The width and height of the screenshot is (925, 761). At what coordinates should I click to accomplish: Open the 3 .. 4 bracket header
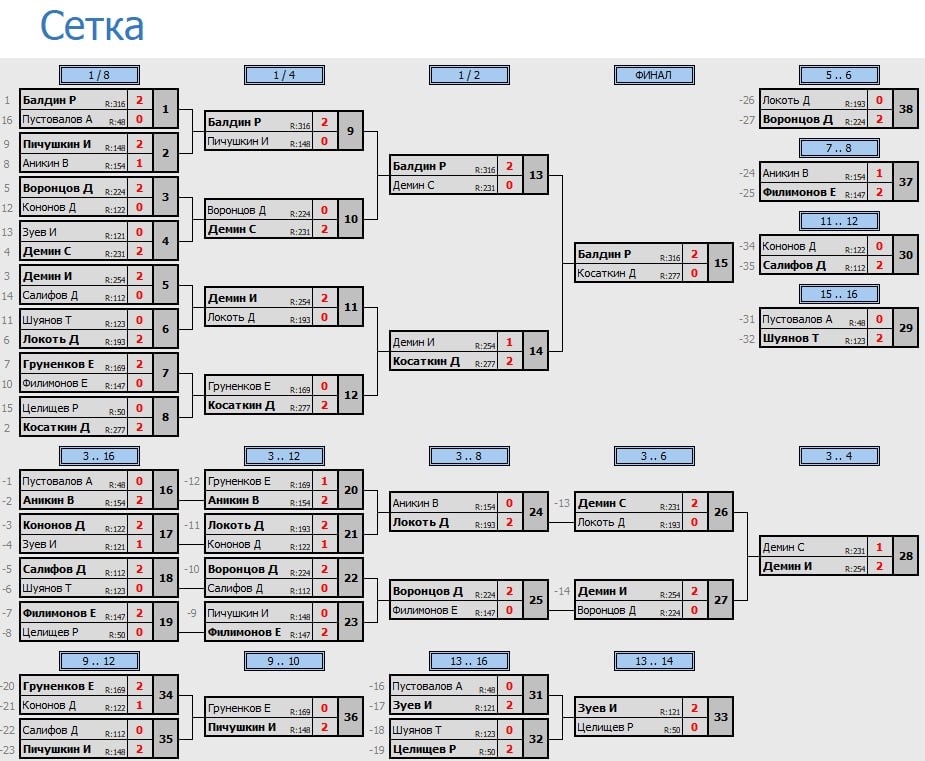[x=839, y=456]
